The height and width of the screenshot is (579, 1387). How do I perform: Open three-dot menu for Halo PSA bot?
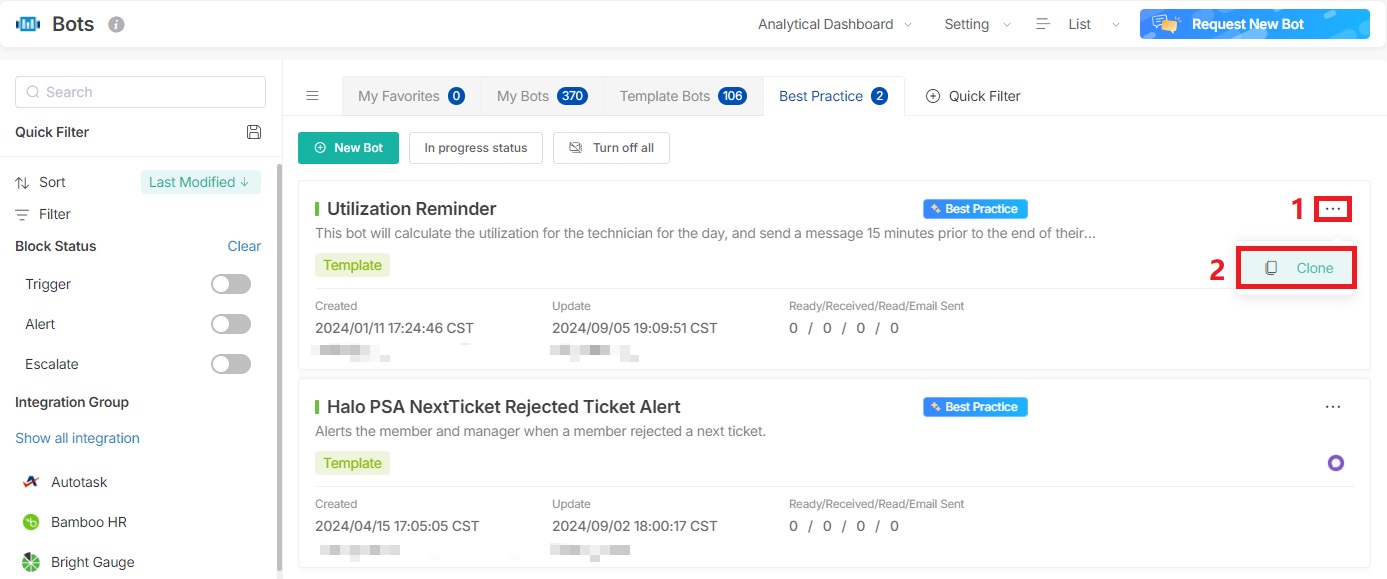pos(1333,407)
